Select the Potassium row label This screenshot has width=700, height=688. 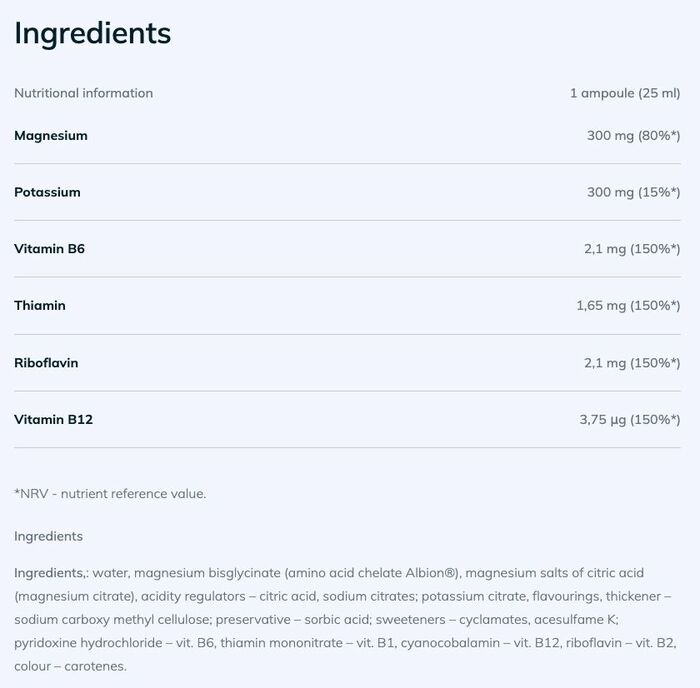click(47, 192)
